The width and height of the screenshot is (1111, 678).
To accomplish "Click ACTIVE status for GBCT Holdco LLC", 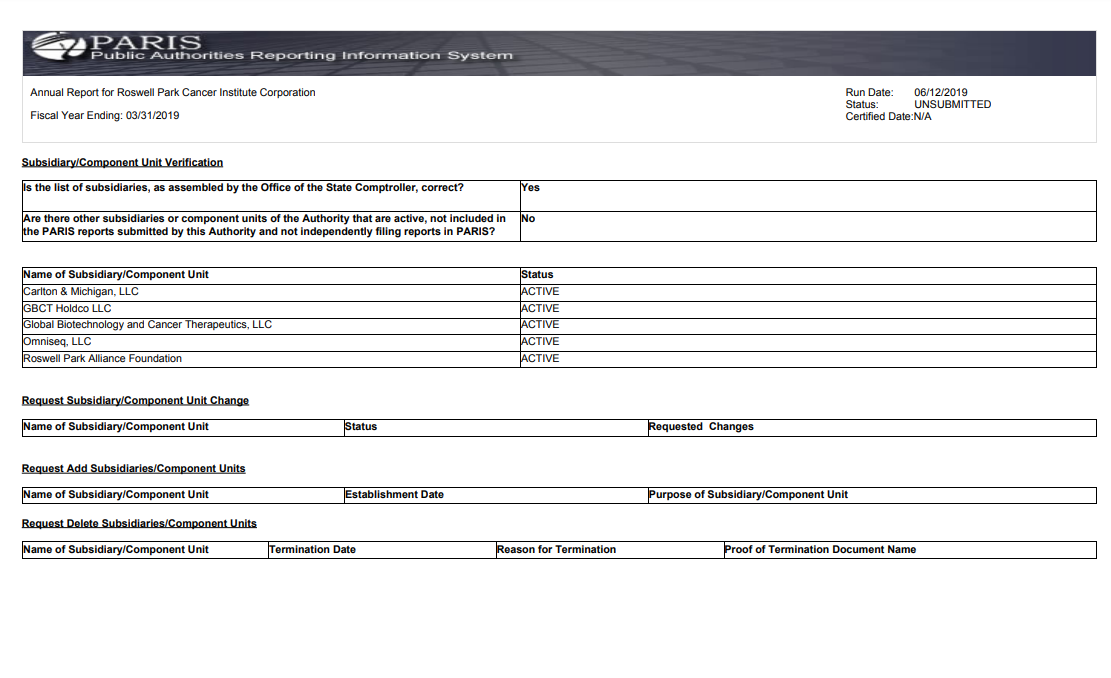I will click(x=540, y=309).
